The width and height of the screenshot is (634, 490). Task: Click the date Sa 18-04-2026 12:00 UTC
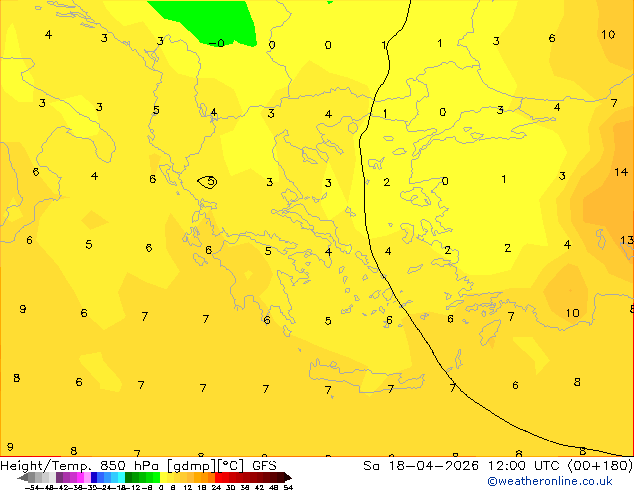[x=464, y=465]
